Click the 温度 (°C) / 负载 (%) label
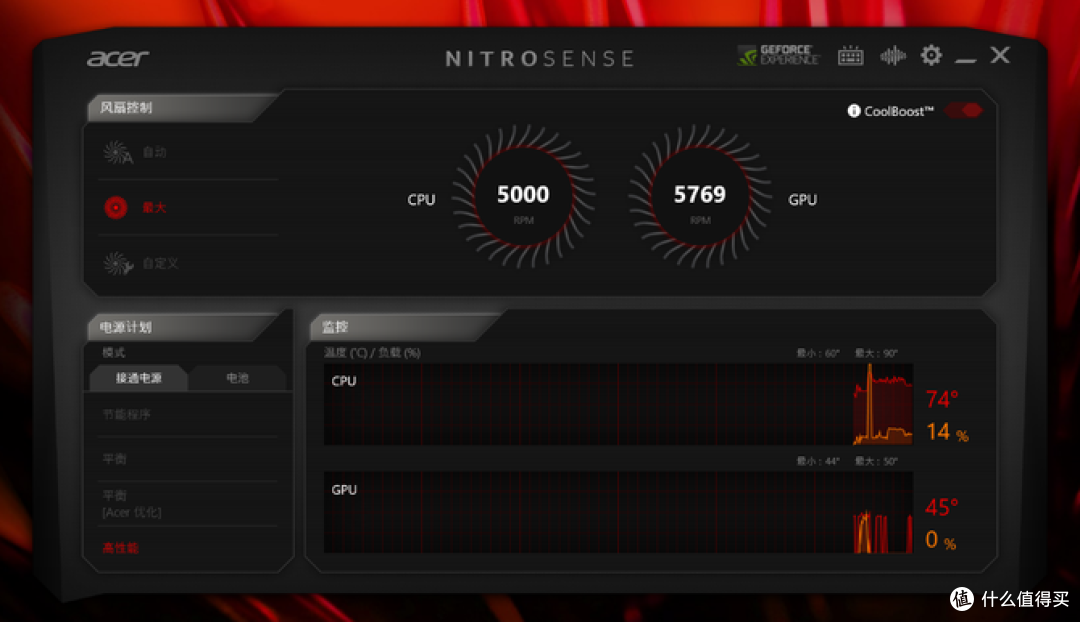The height and width of the screenshot is (622, 1080). [372, 353]
